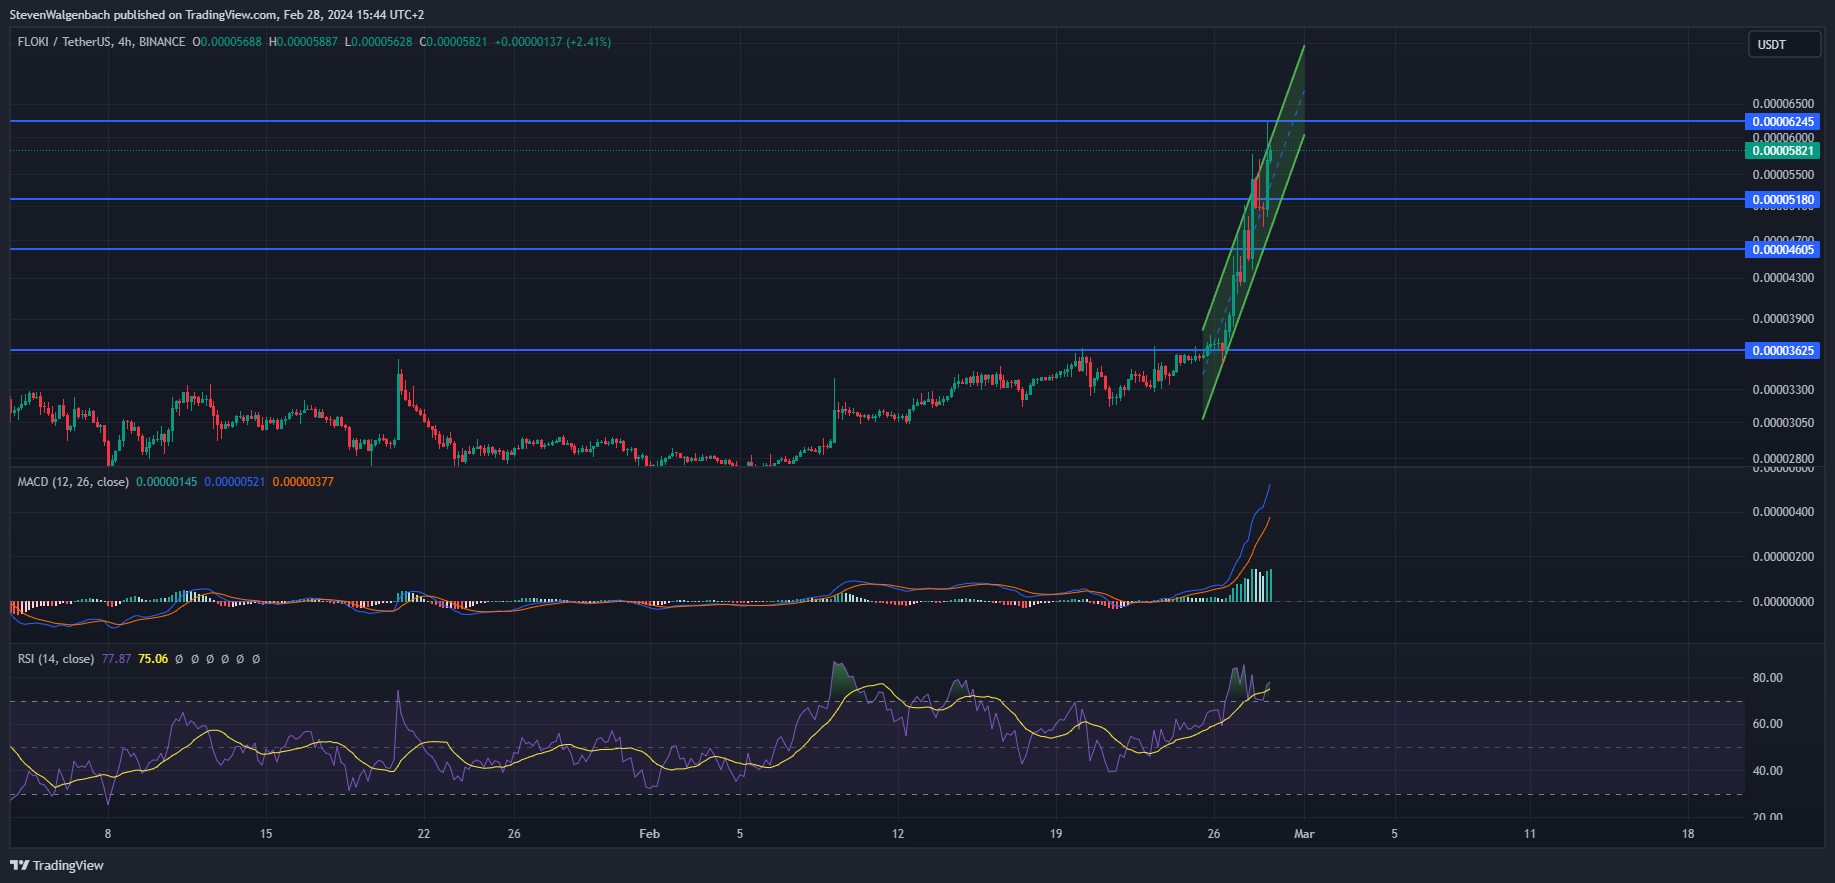Click the 'Feb' date axis label
This screenshot has width=1835, height=883.
pos(650,834)
